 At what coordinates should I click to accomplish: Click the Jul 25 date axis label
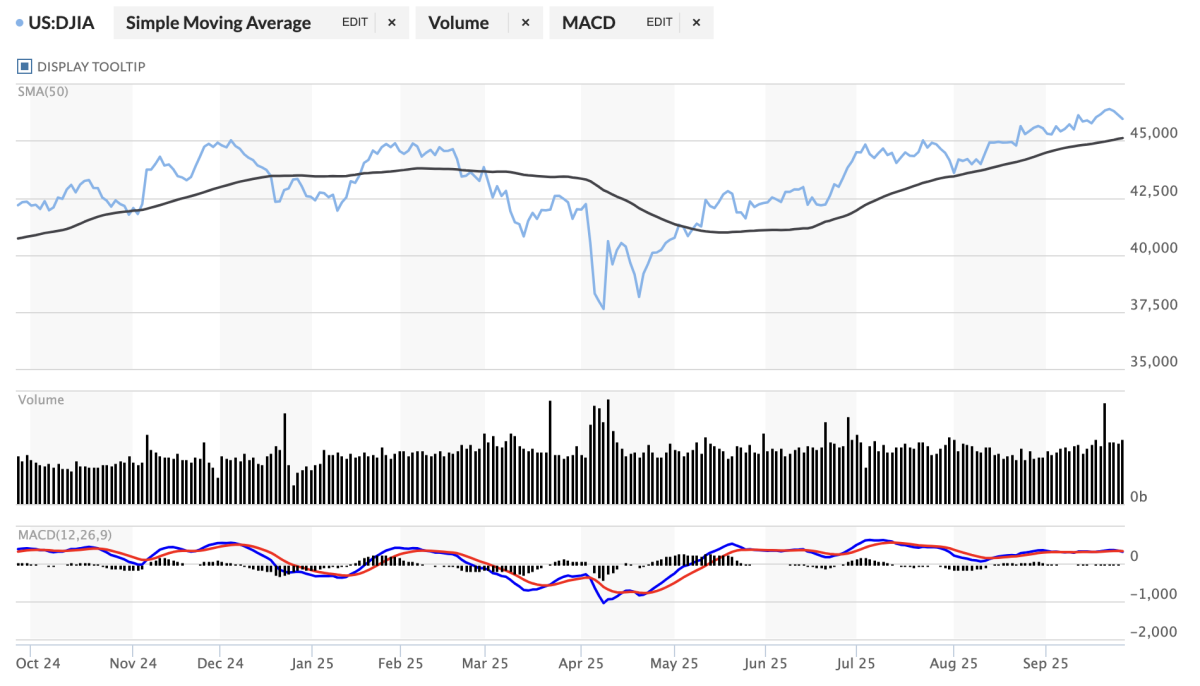pyautogui.click(x=856, y=662)
